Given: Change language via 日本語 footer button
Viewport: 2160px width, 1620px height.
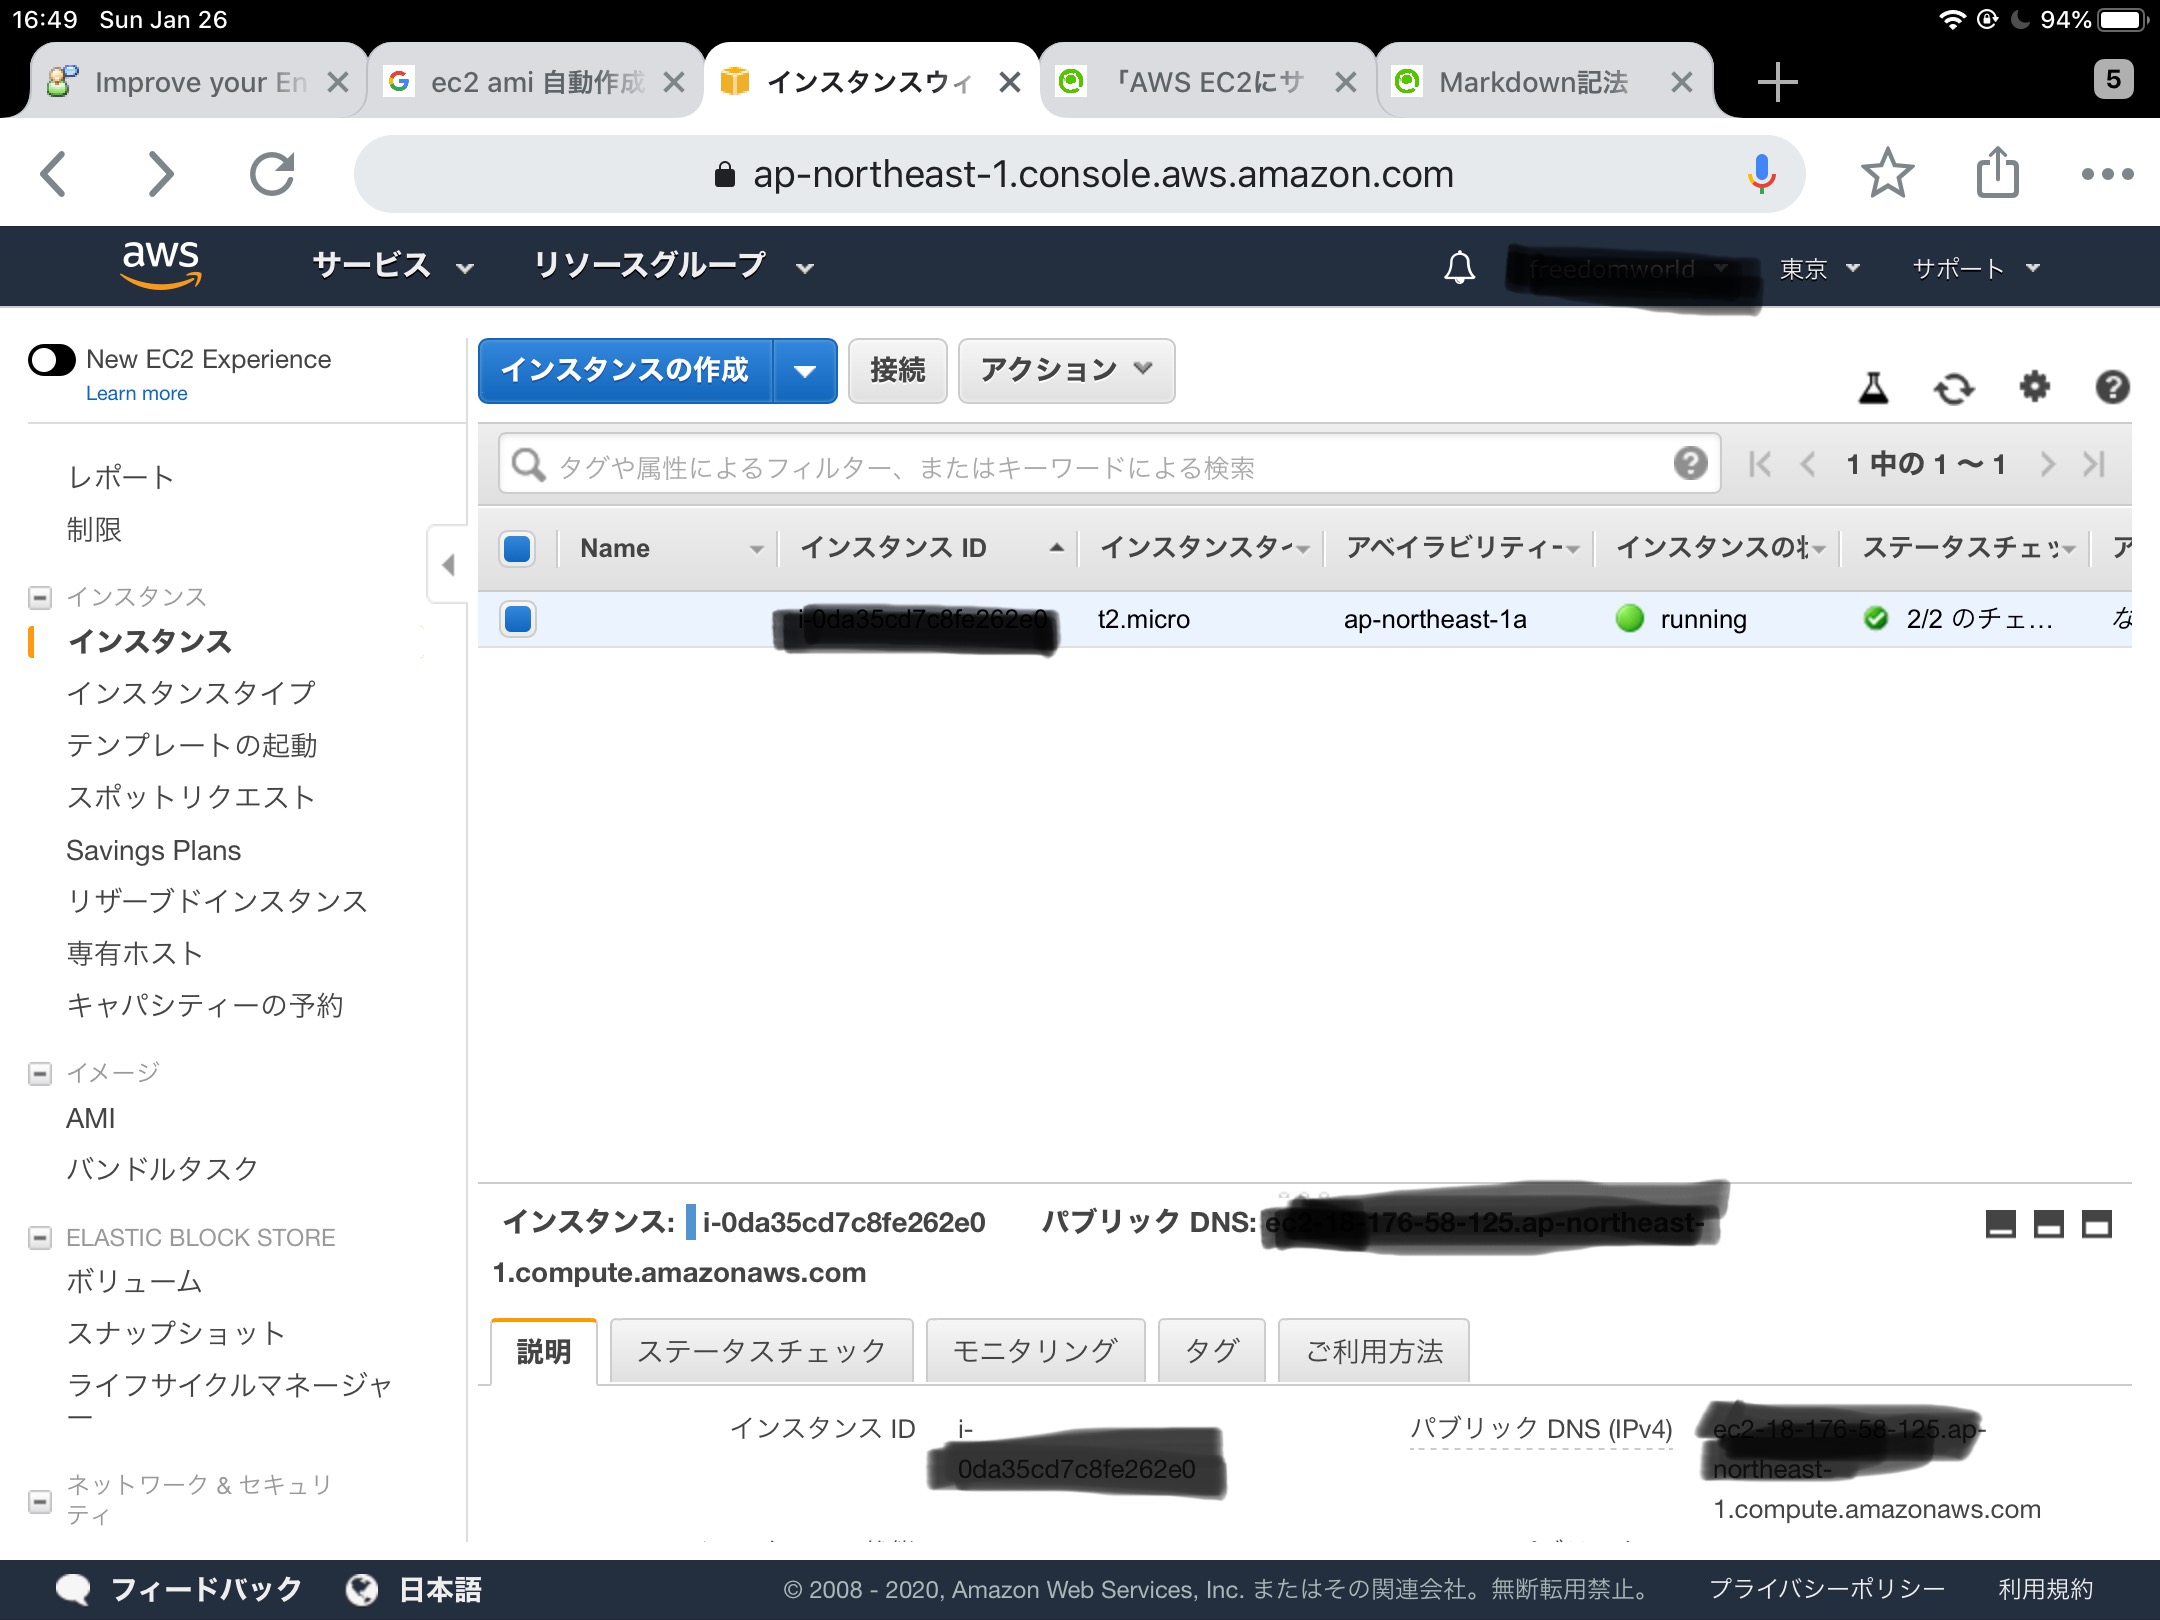Looking at the screenshot, I should [x=414, y=1590].
